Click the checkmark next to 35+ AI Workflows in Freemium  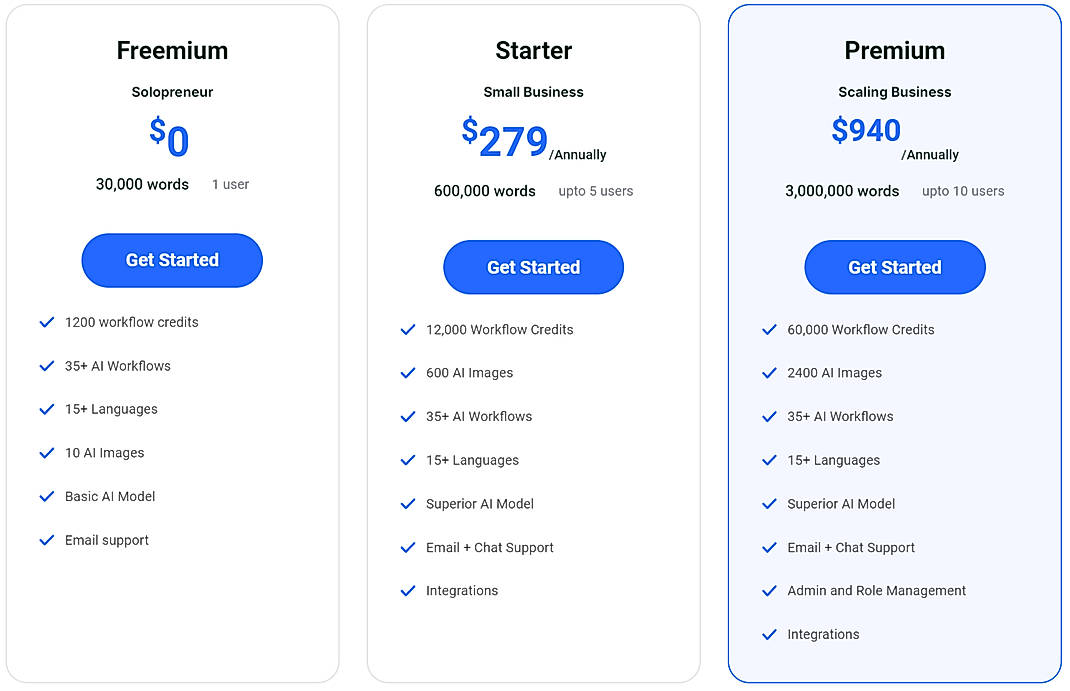point(46,366)
